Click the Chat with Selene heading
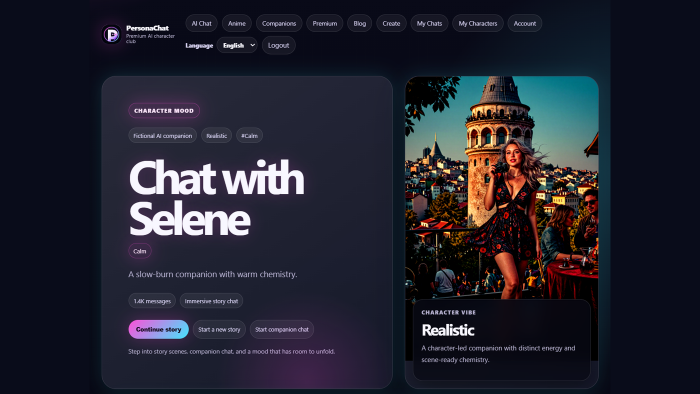 point(217,199)
